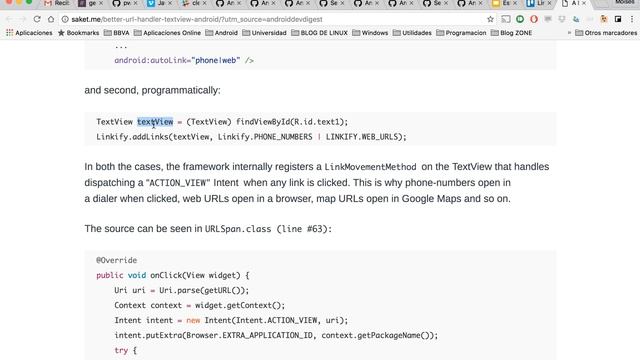Open the Otros marcadores folder
Image resolution: width=640 pixels, height=360 pixels.
606,33
